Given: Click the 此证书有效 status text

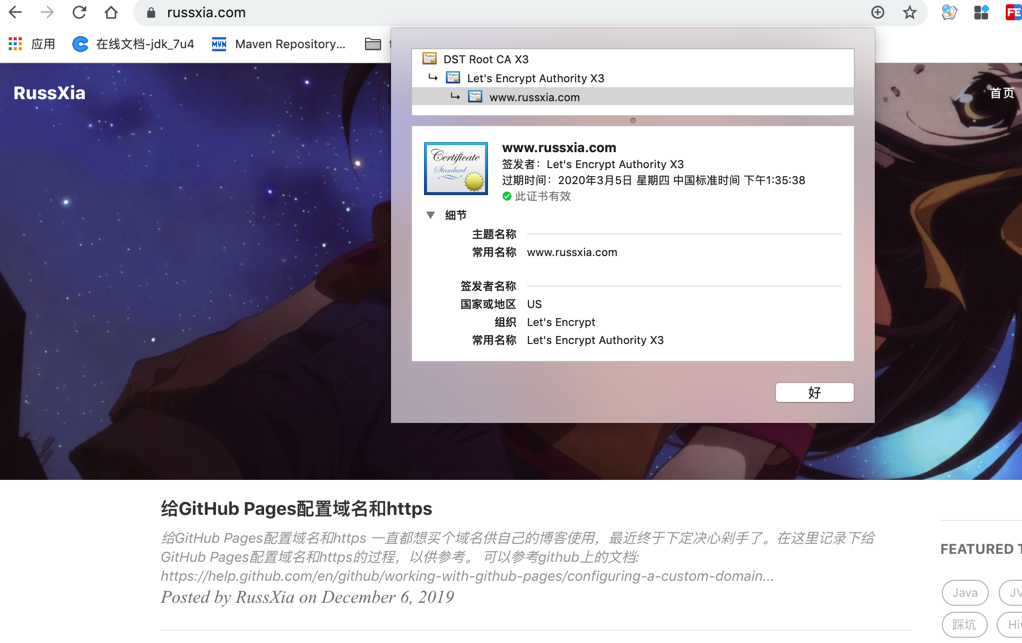Looking at the screenshot, I should 542,196.
